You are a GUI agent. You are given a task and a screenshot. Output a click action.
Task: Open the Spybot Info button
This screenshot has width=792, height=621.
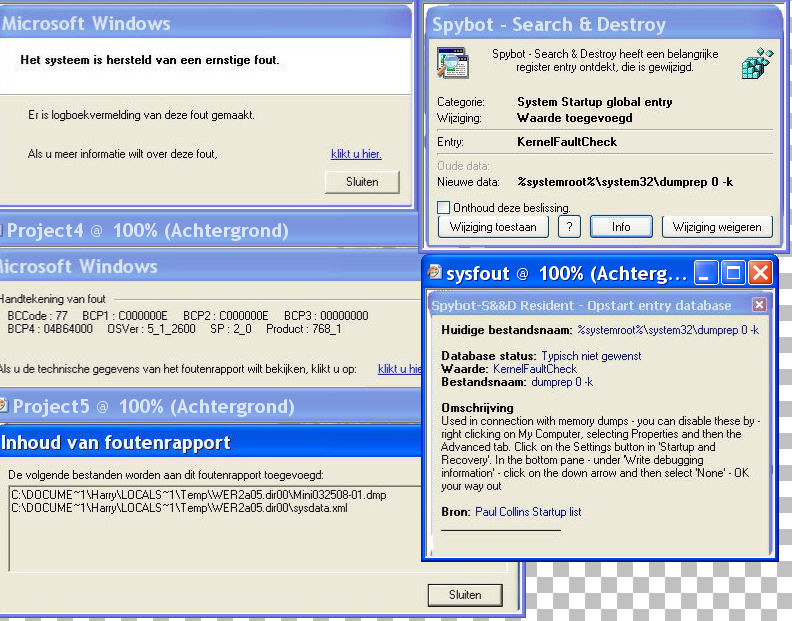pyautogui.click(x=621, y=227)
